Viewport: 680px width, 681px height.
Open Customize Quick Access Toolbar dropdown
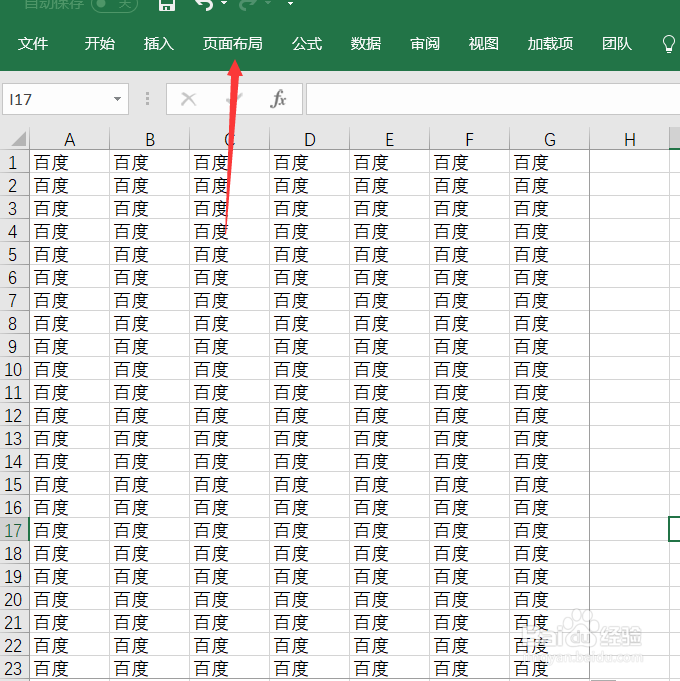coord(290,3)
